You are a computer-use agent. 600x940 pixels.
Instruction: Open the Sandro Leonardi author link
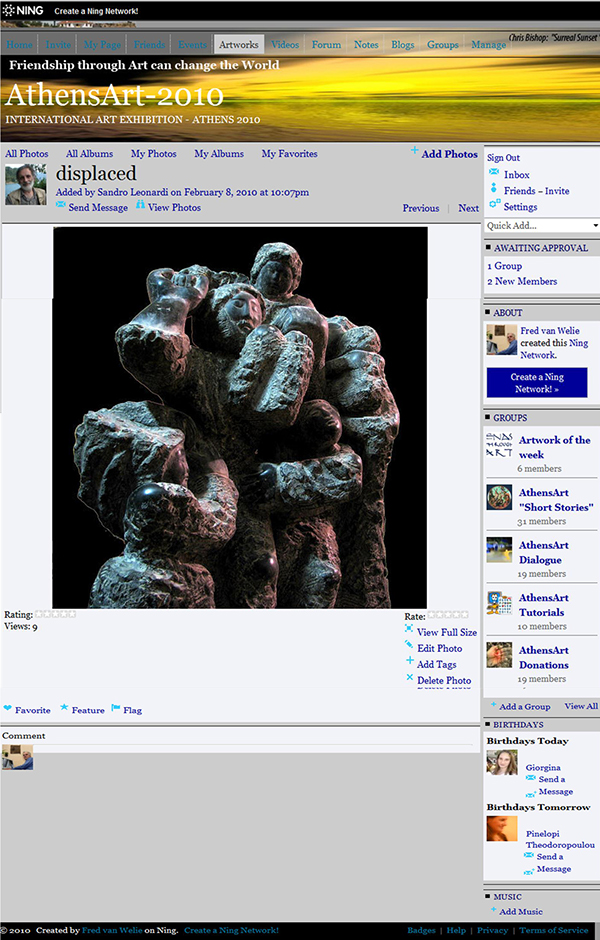click(x=132, y=192)
